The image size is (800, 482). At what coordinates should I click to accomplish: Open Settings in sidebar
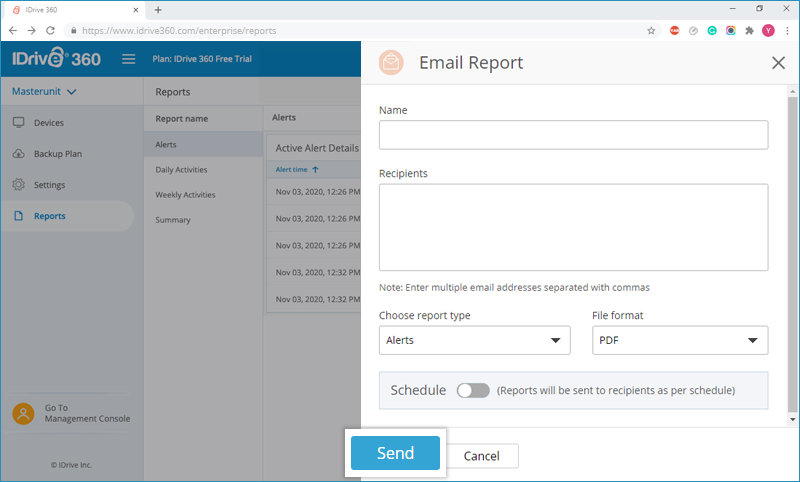(x=49, y=185)
